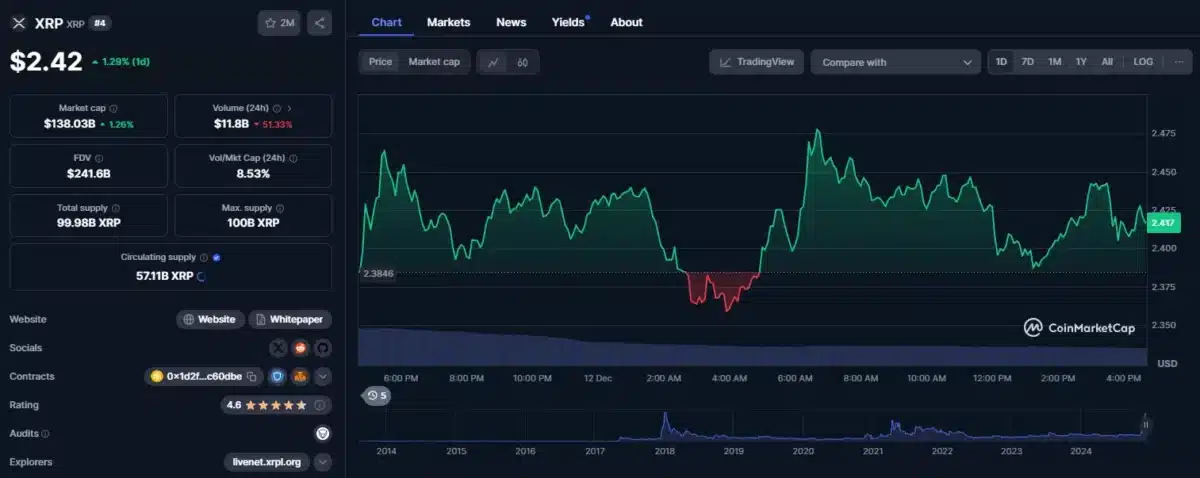The width and height of the screenshot is (1200, 478).
Task: Open Volume (24h) arrow chevron
Action: [x=290, y=108]
